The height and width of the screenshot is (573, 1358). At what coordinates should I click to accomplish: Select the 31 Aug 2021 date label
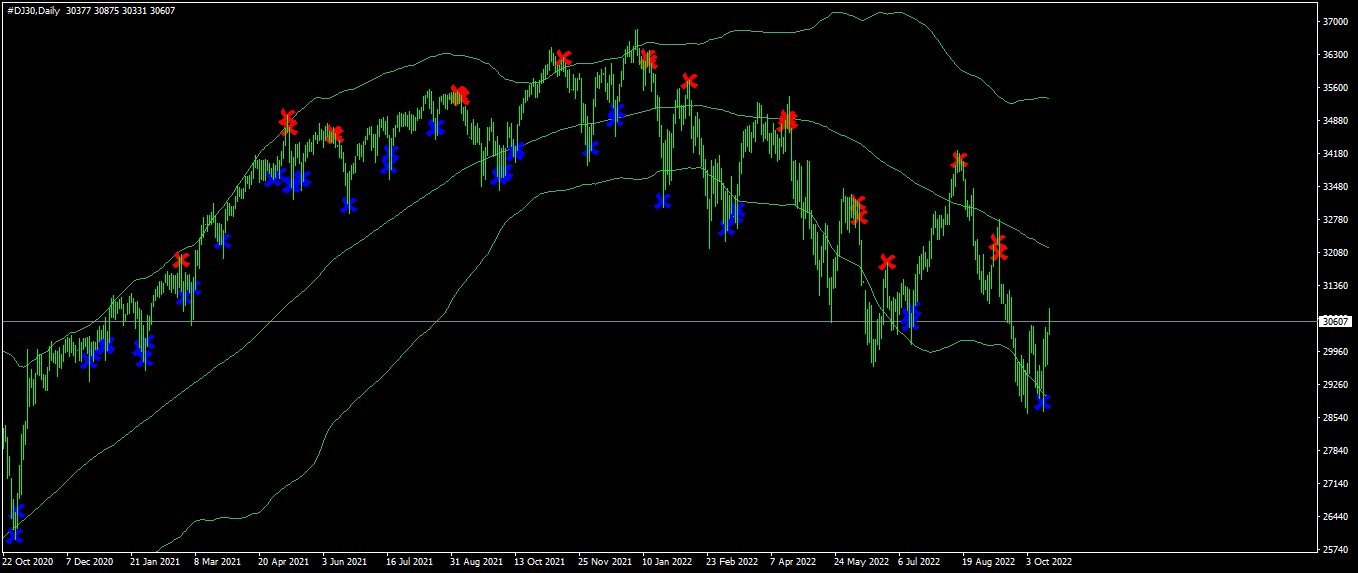(476, 562)
